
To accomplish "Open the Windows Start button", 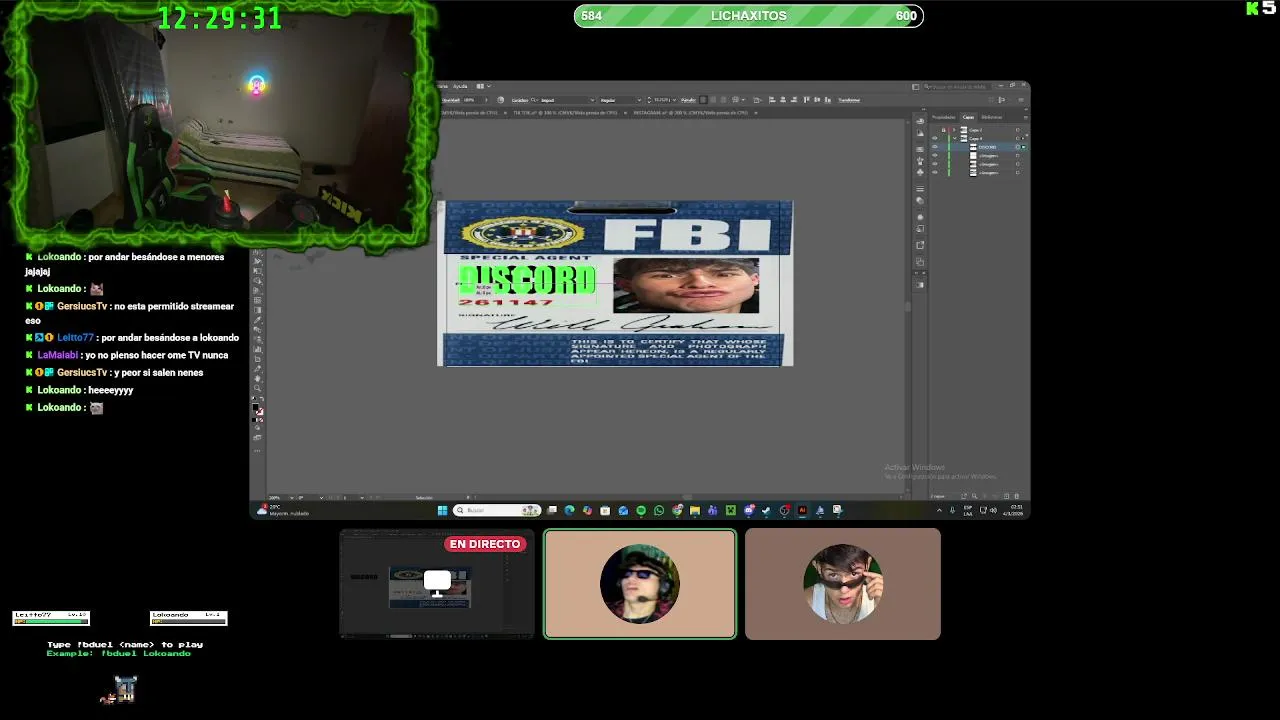I will point(442,510).
